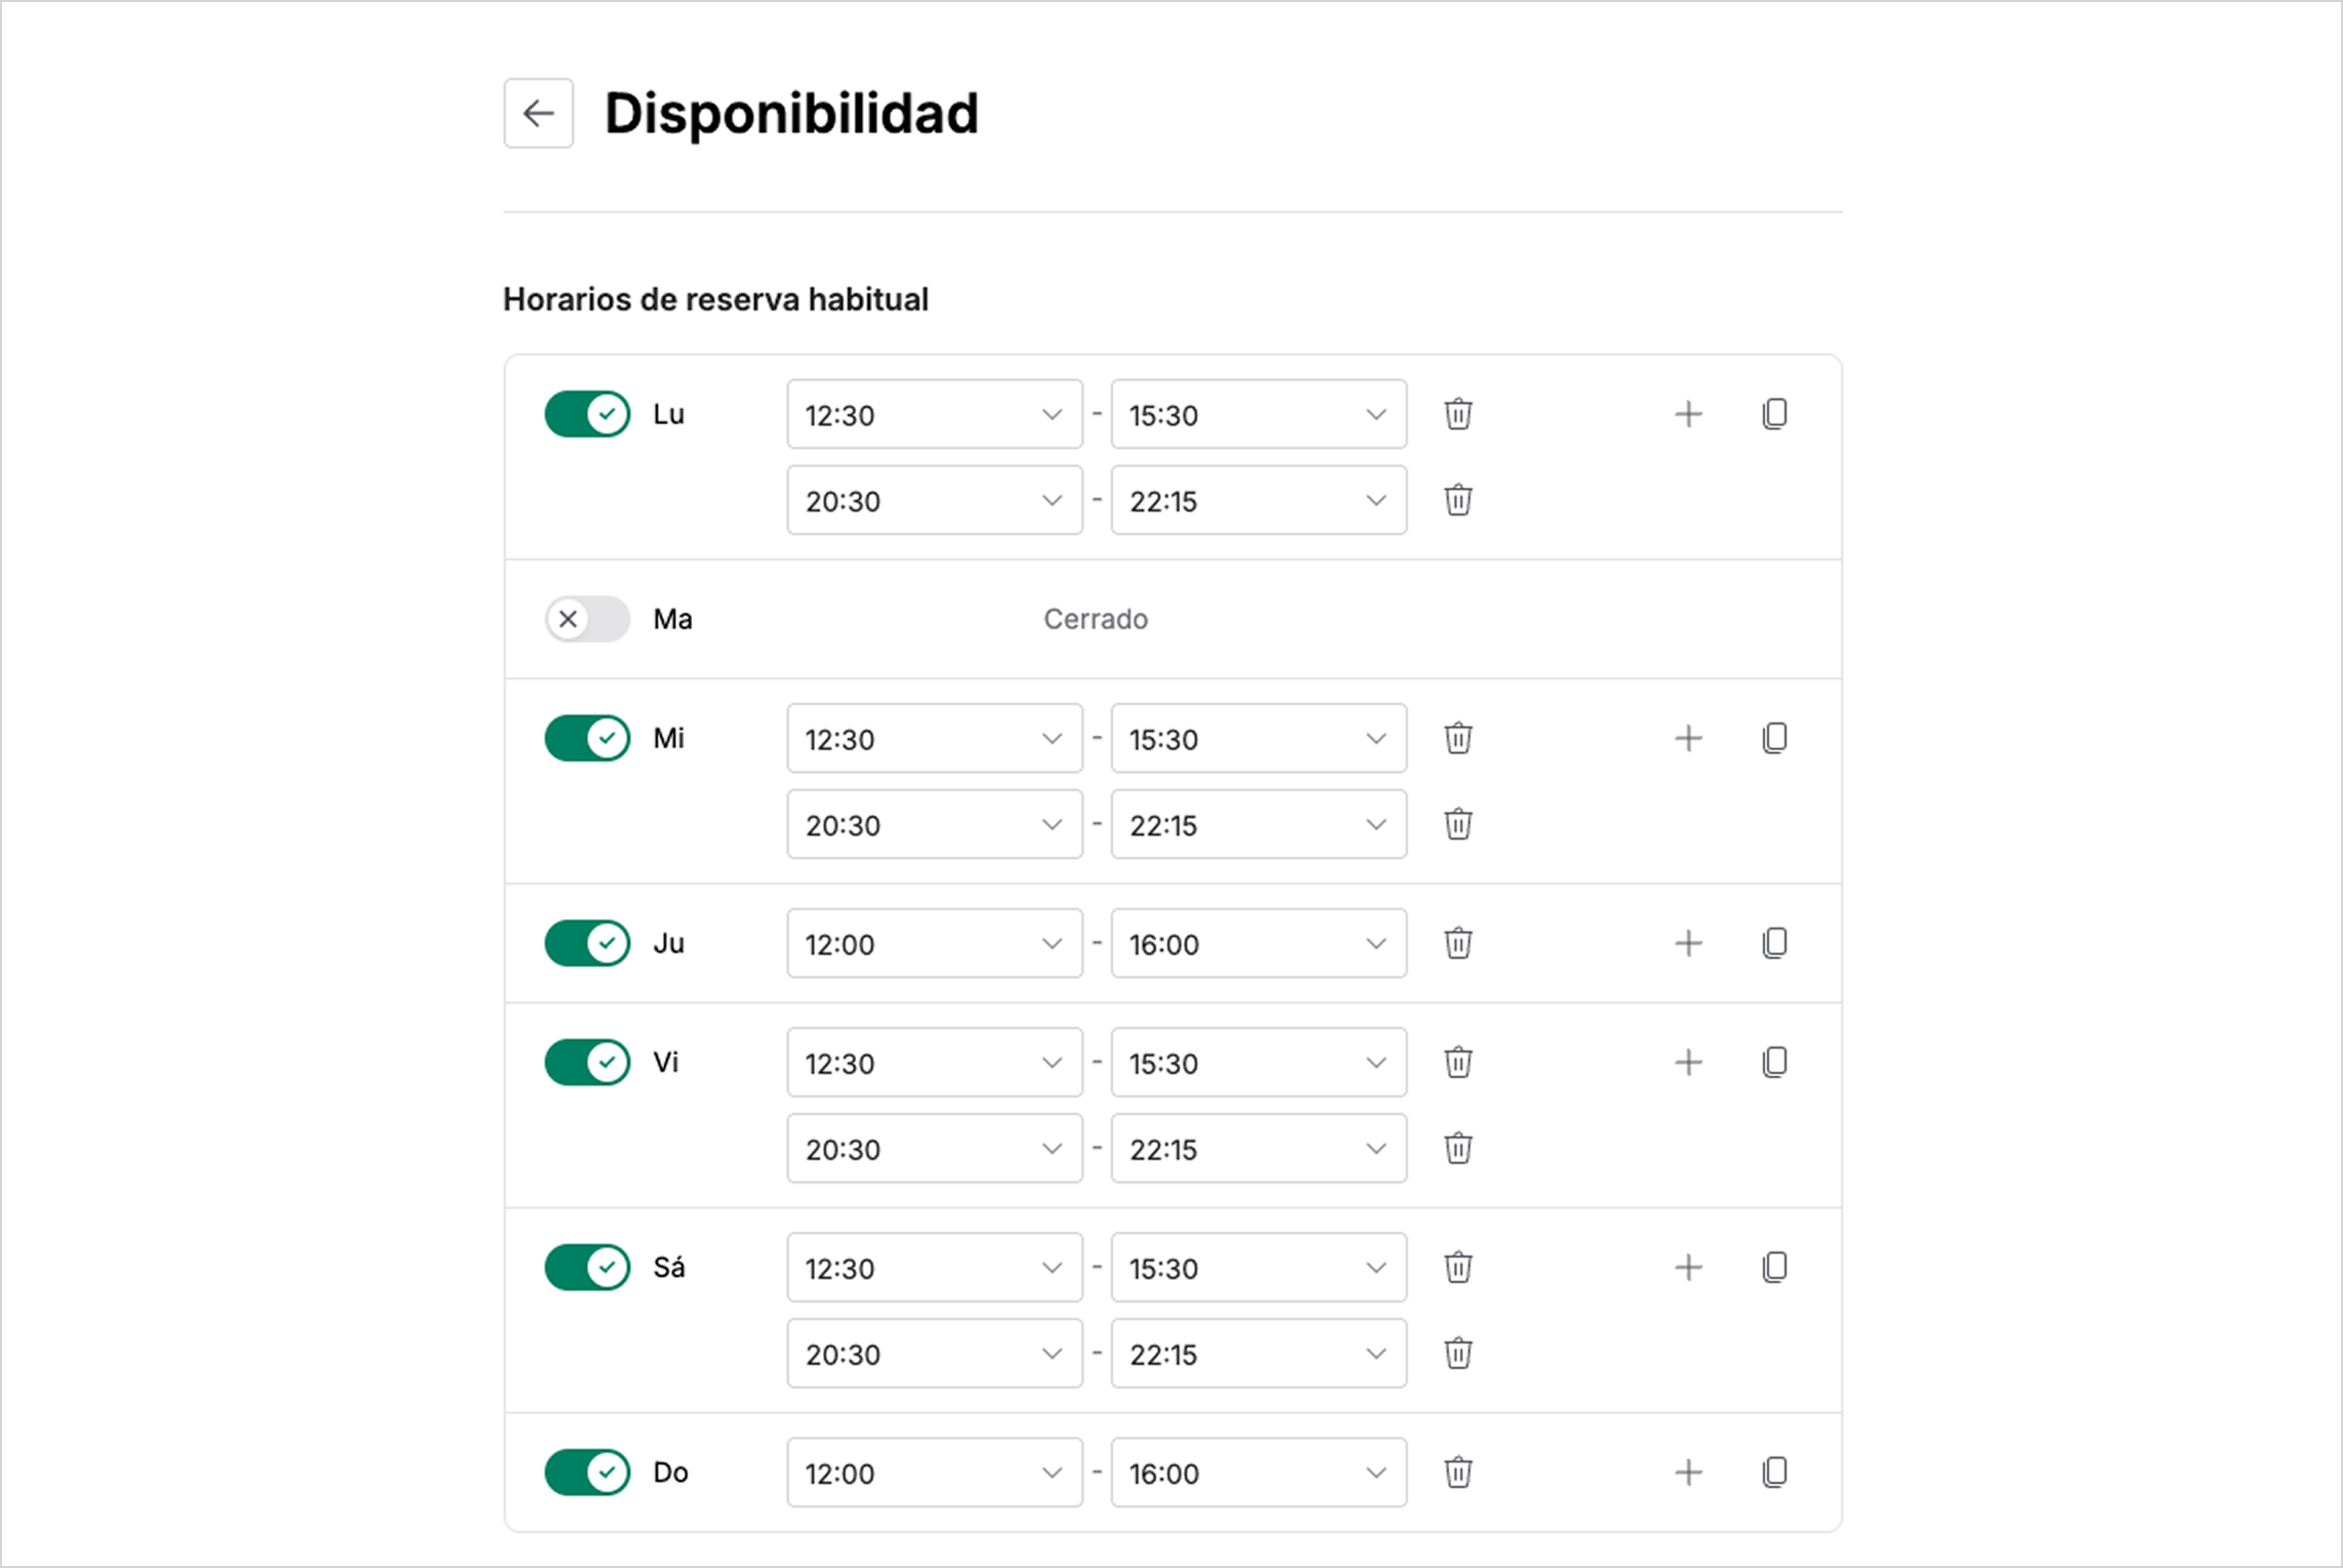Viewport: 2343px width, 1568px height.
Task: Open Wednesday's 15:30 end time dropdown
Action: [x=1258, y=739]
